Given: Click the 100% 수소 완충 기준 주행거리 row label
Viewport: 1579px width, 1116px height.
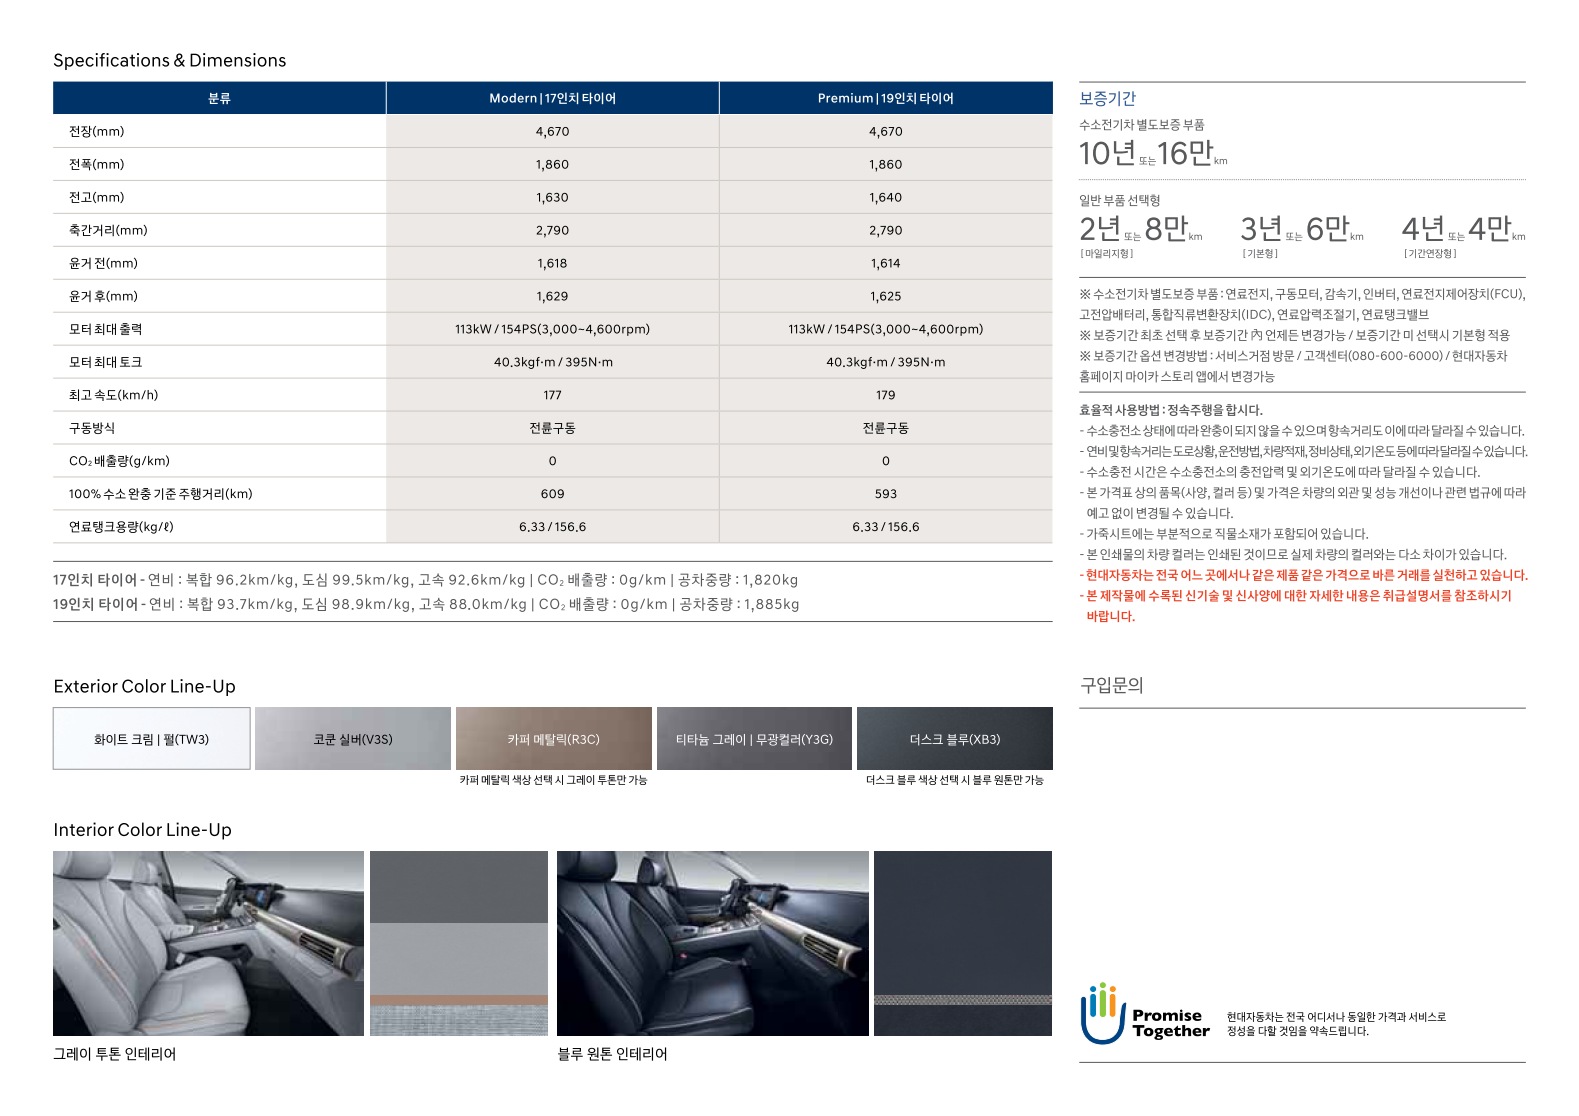Looking at the screenshot, I should 160,494.
